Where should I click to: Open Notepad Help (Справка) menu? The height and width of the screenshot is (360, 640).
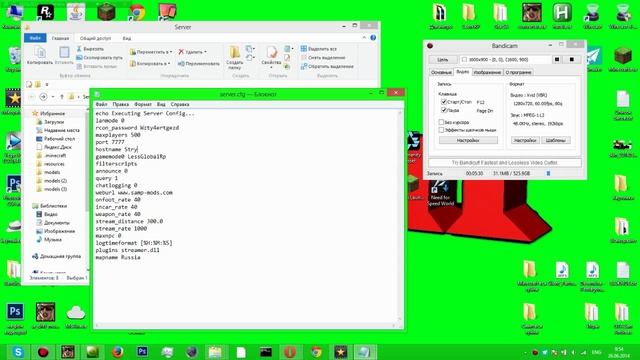point(180,104)
